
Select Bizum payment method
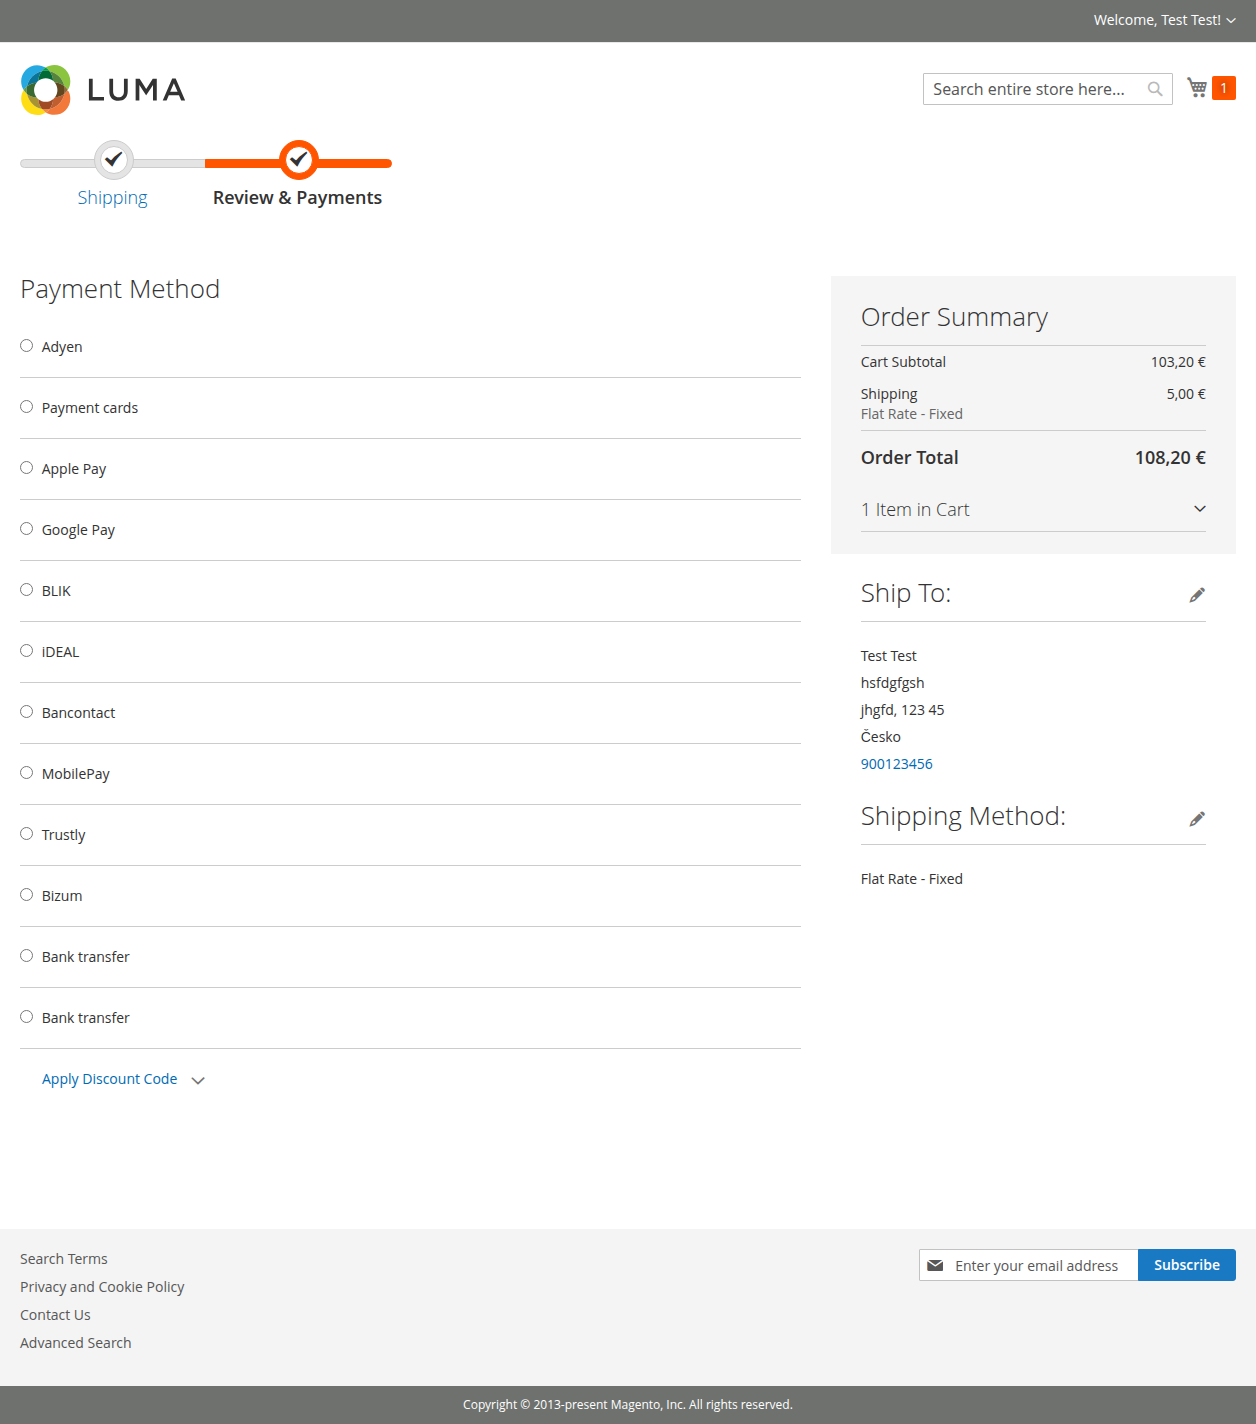pyautogui.click(x=27, y=895)
